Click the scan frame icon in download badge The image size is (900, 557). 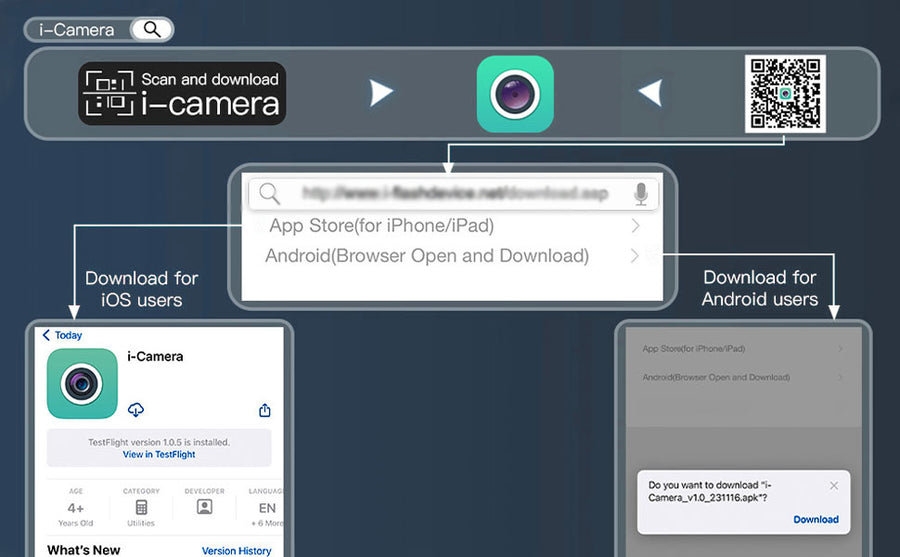click(x=107, y=93)
